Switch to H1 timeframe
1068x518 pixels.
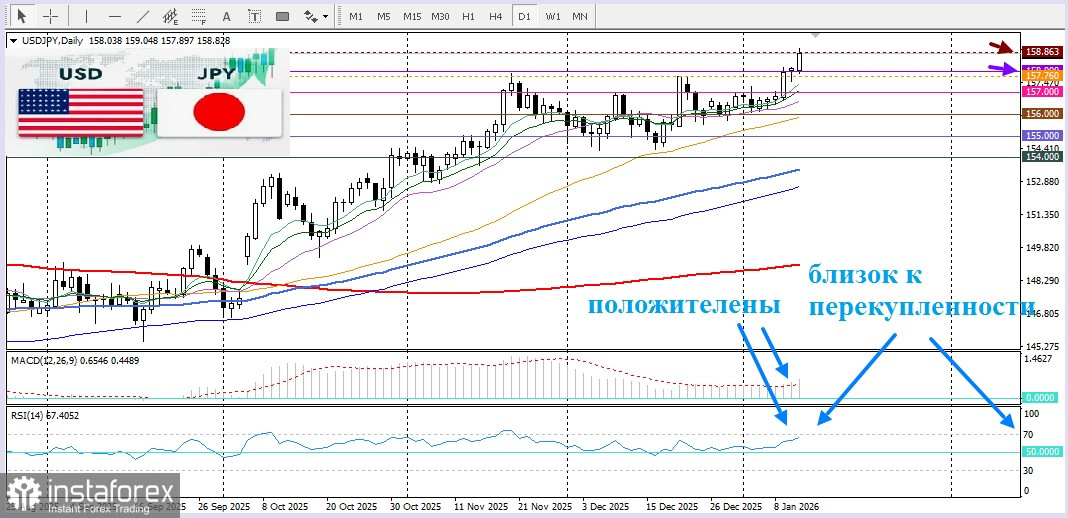468,16
